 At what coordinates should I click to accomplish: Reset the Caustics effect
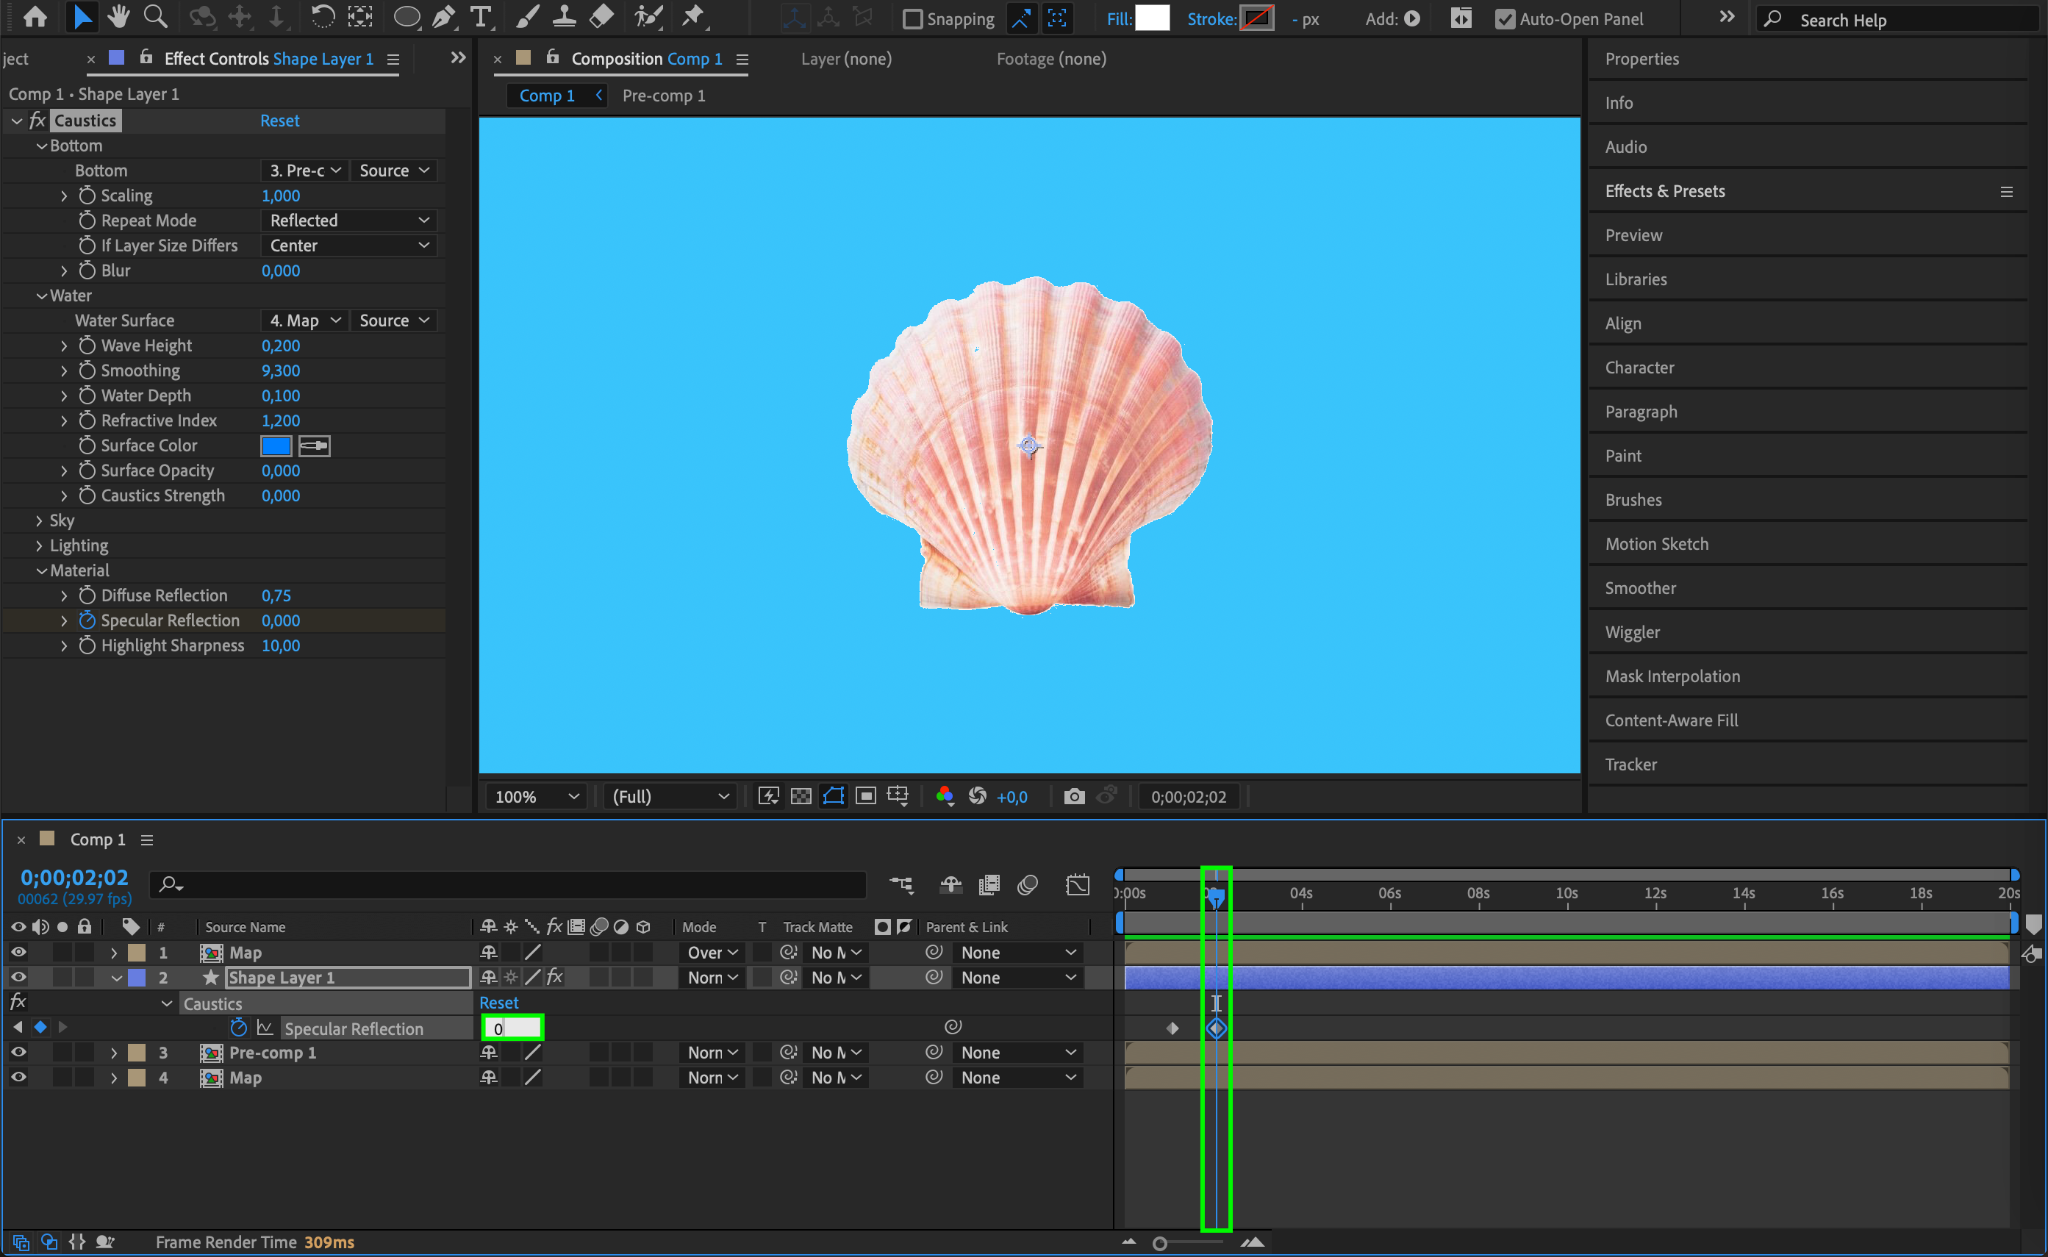coord(279,120)
